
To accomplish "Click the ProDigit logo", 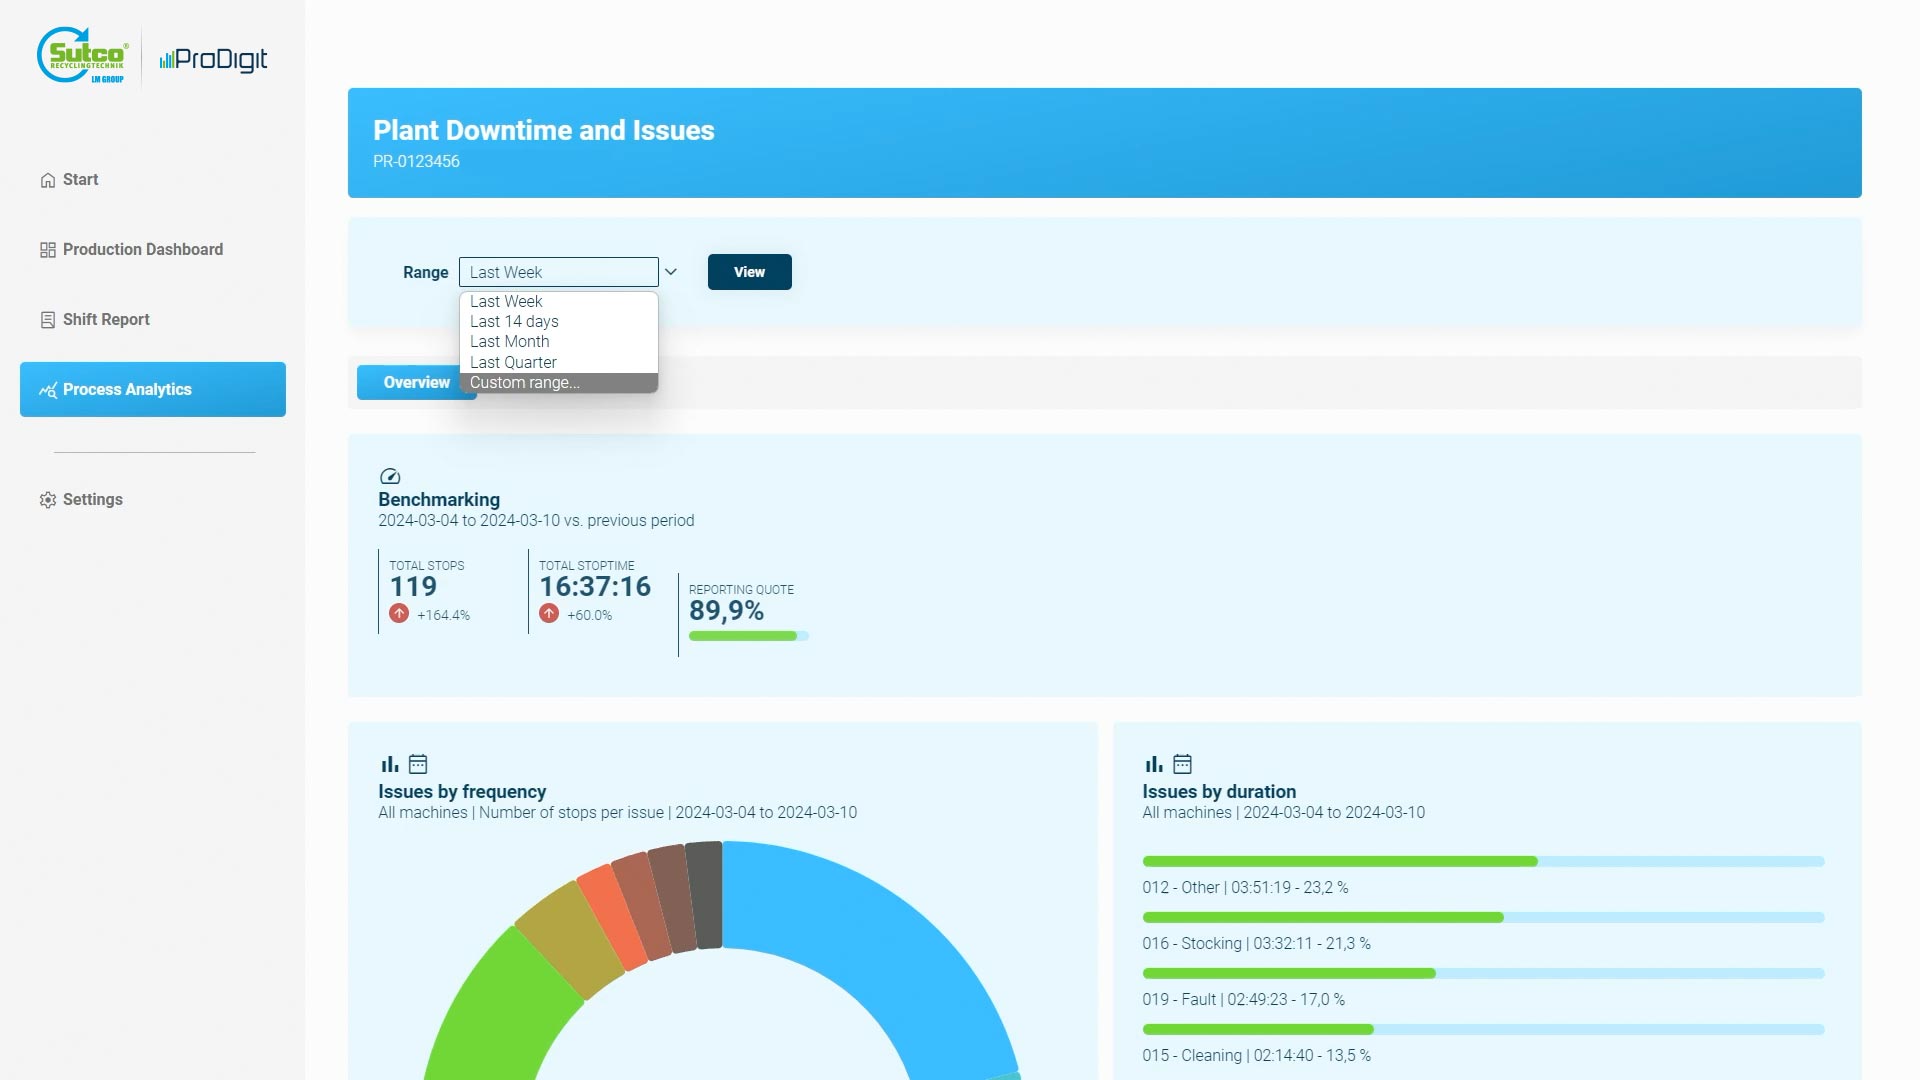I will pos(213,60).
